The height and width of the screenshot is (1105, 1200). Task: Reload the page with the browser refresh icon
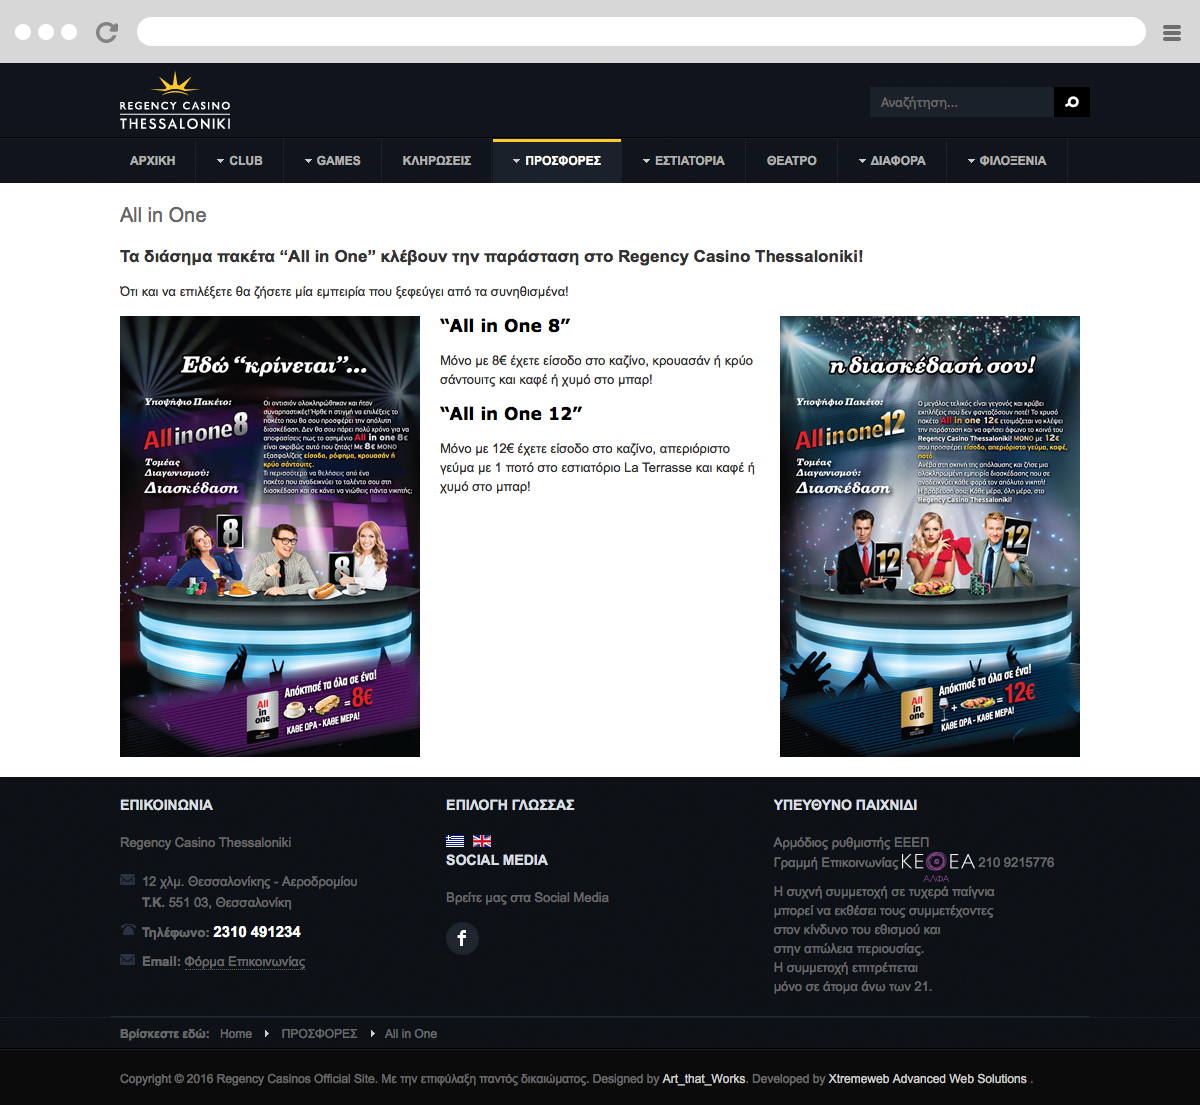107,32
